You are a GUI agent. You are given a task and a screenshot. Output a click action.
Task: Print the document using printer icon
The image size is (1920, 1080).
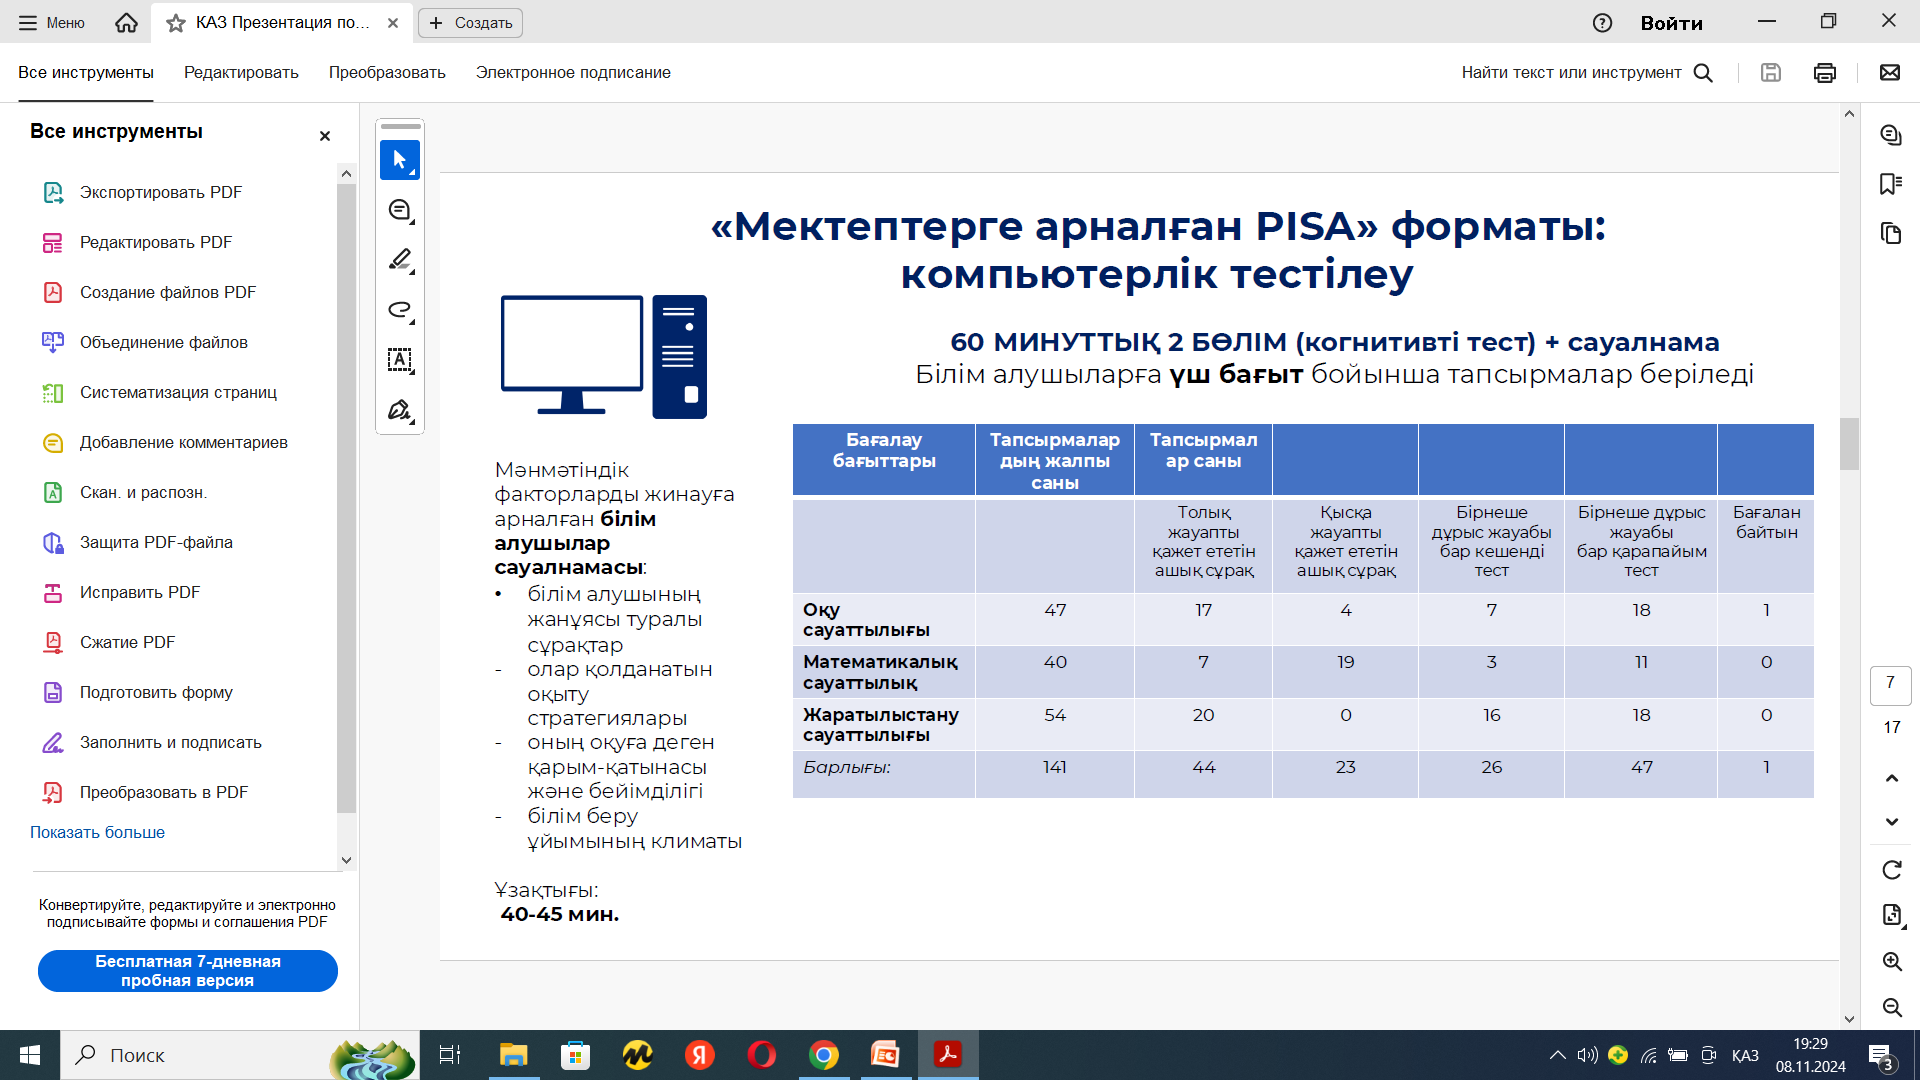[1824, 73]
